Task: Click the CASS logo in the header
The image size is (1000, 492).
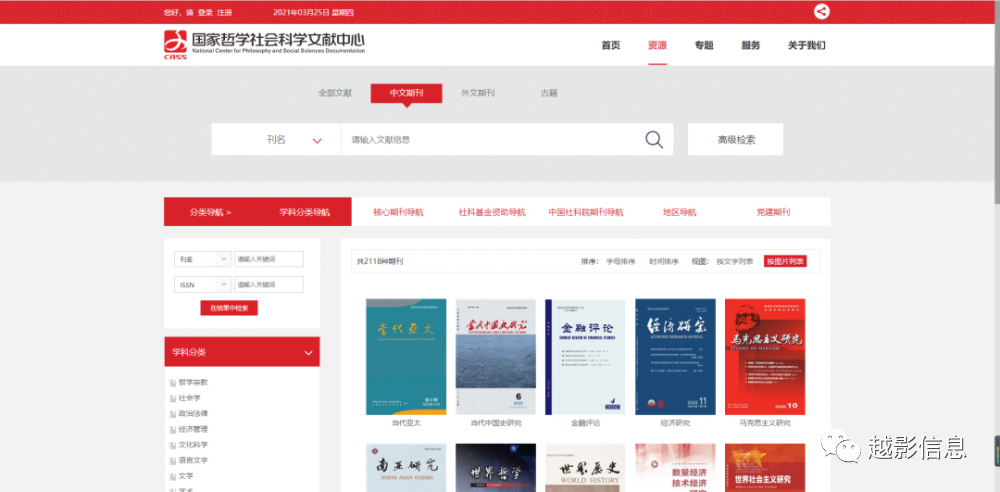Action: (x=175, y=45)
